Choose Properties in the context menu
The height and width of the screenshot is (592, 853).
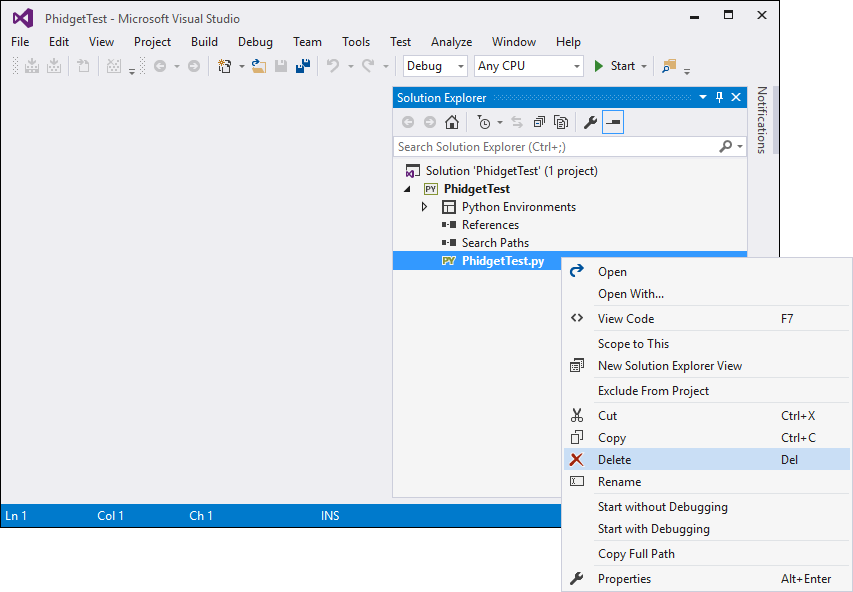tap(707, 579)
